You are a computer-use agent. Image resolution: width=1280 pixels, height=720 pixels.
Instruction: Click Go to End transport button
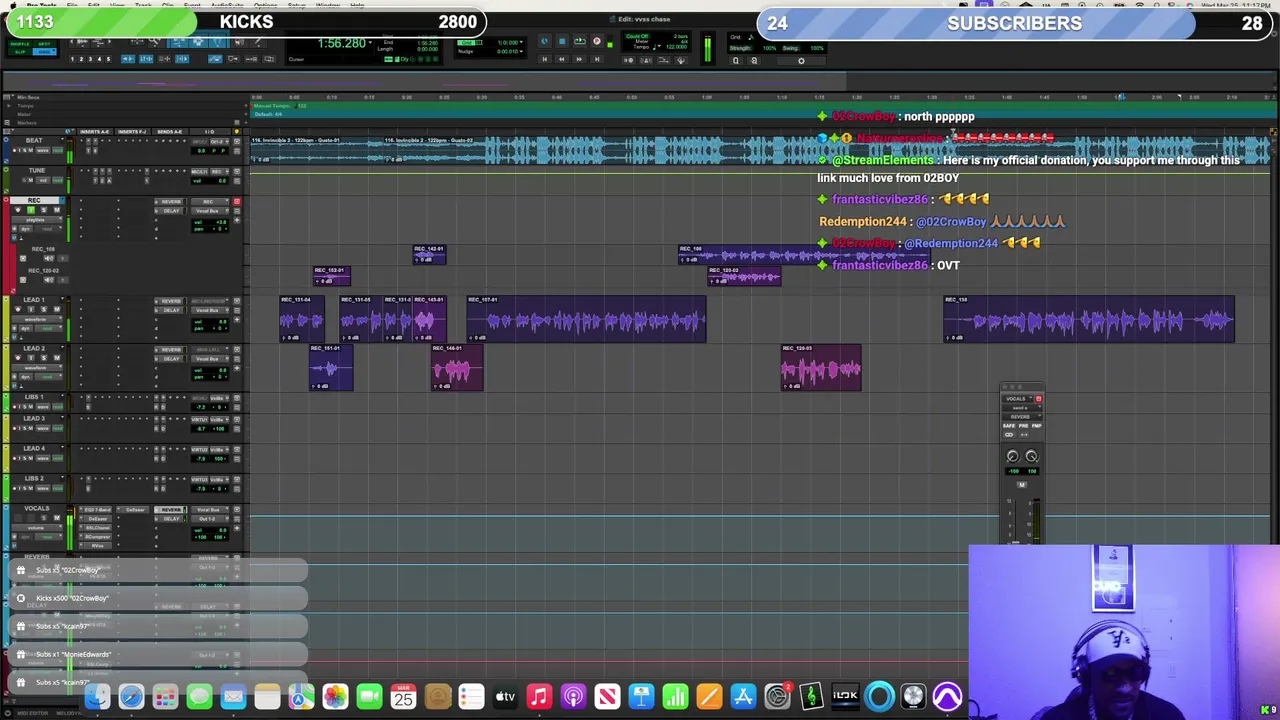coord(597,59)
